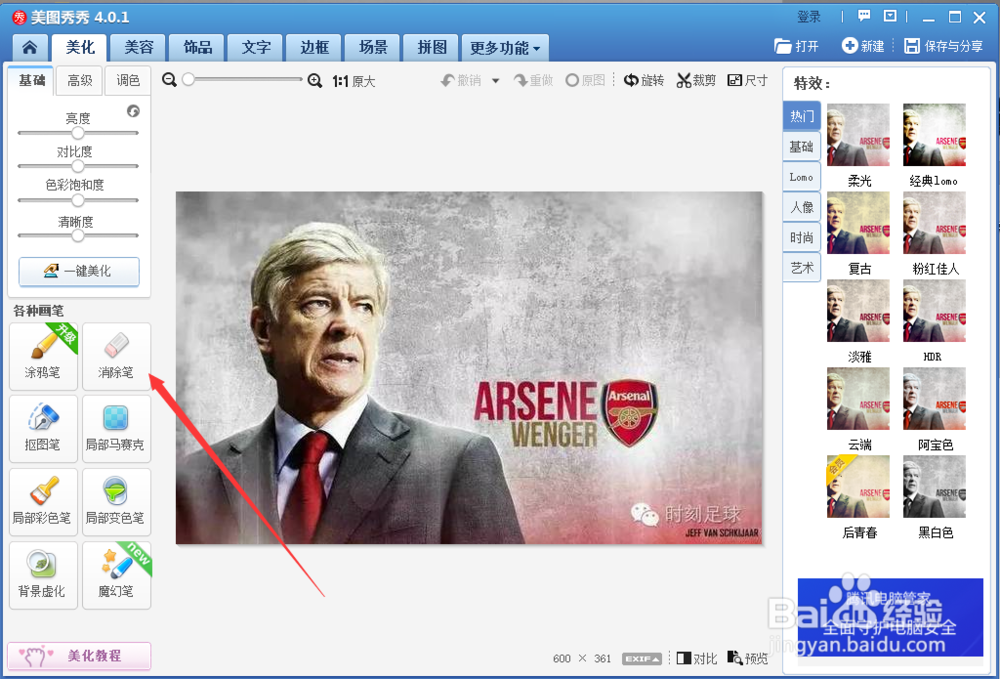This screenshot has width=1000, height=679.
Task: Click the zoom level slider handle
Action: click(188, 80)
